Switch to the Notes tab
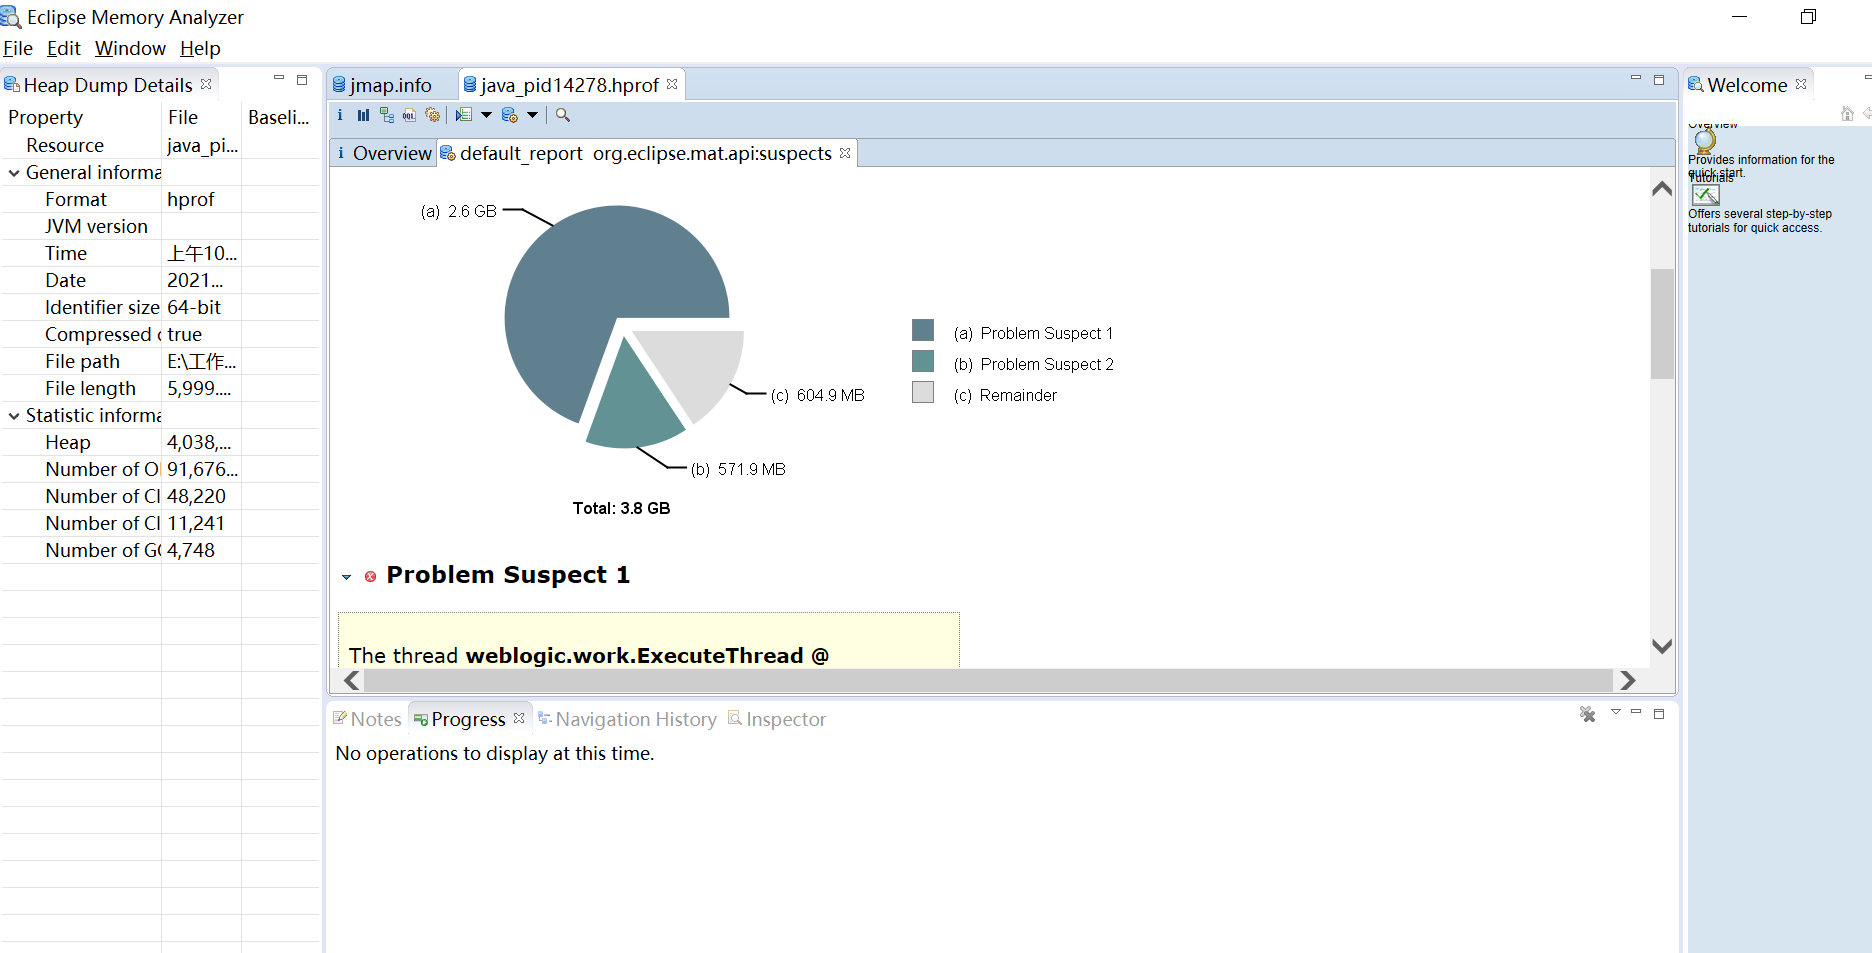 374,718
